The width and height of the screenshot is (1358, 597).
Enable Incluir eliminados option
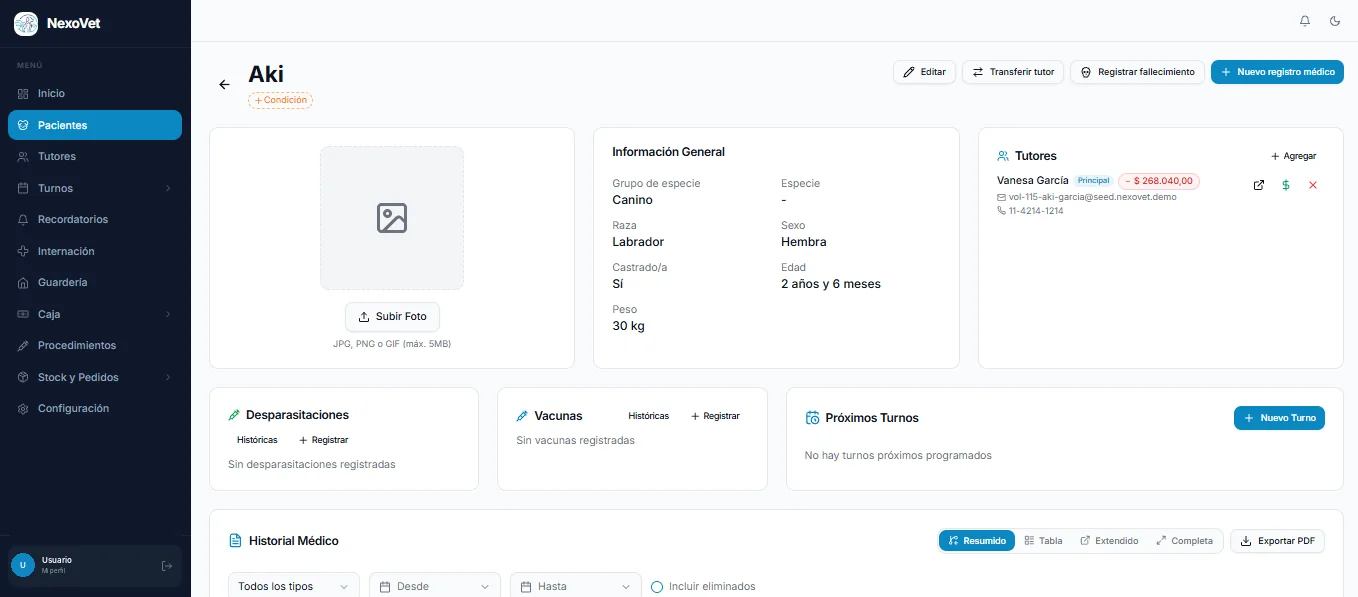click(x=657, y=587)
